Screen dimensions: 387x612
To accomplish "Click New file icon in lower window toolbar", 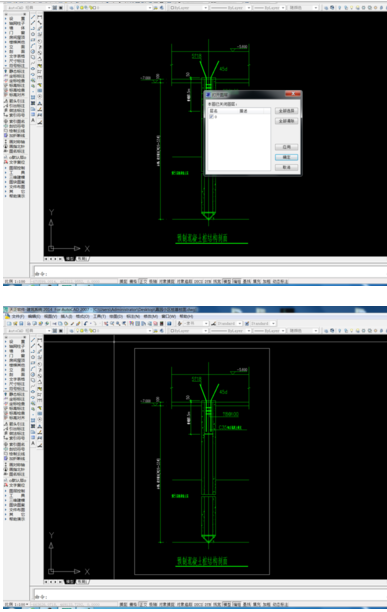I will pos(9,324).
